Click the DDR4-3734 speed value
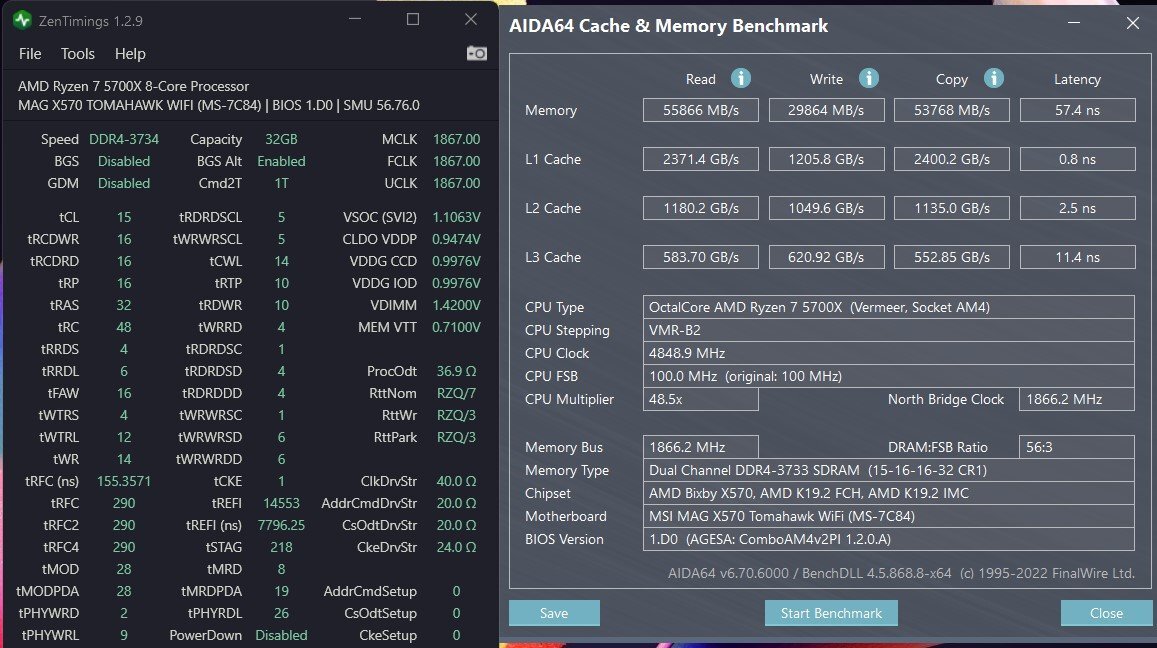The height and width of the screenshot is (648, 1157). (124, 139)
